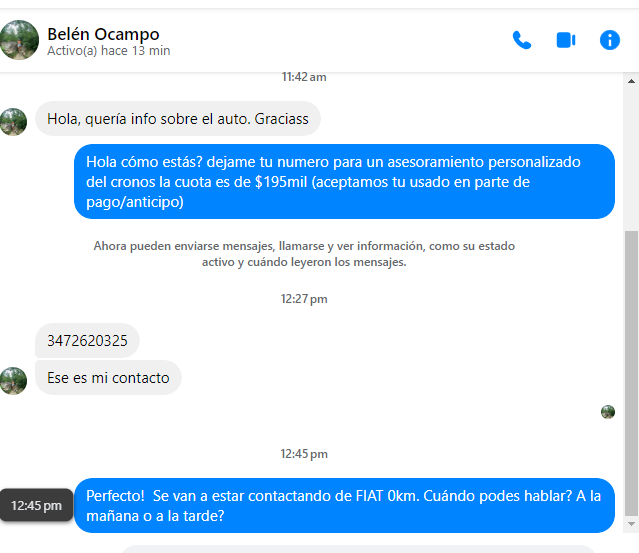Start a voice call with Belén Ocampo
This screenshot has height=553, width=639.
pyautogui.click(x=522, y=40)
